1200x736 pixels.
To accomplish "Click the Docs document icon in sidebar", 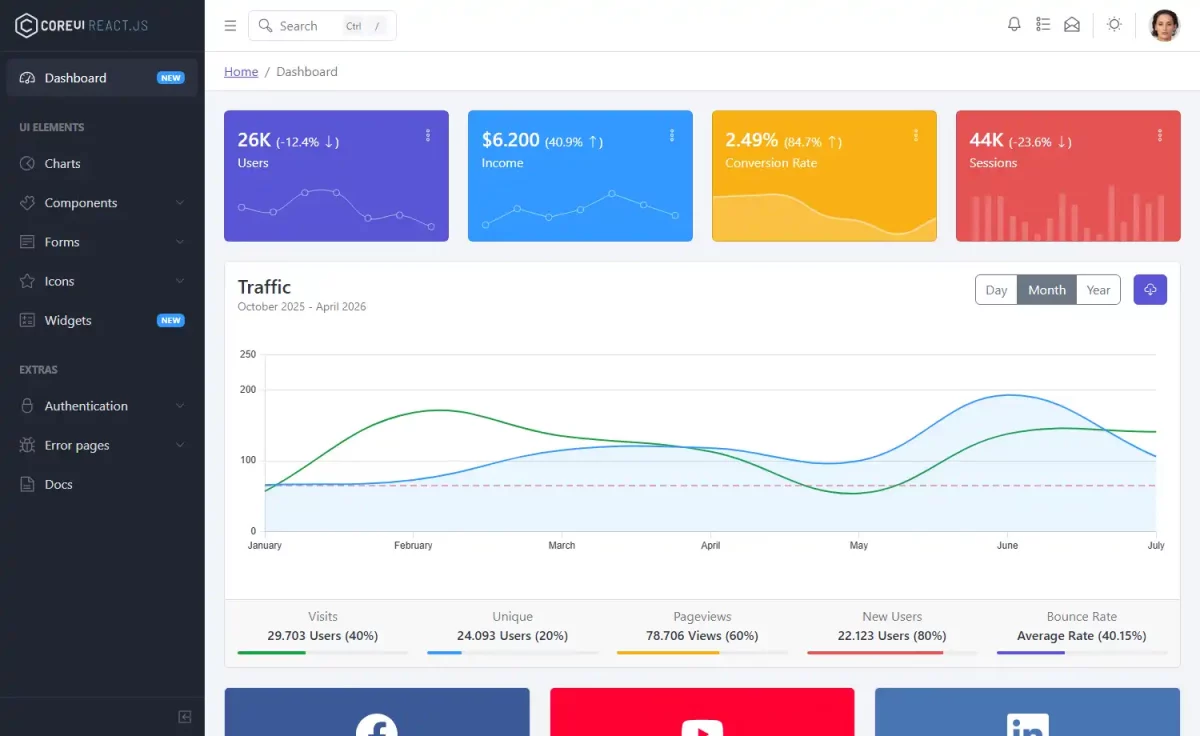I will coord(27,484).
